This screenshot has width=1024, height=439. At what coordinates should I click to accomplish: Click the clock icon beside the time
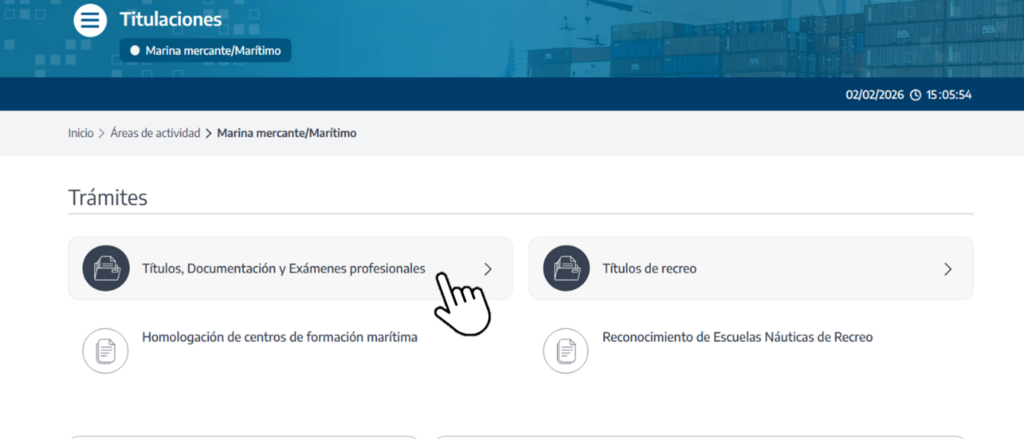(x=915, y=95)
